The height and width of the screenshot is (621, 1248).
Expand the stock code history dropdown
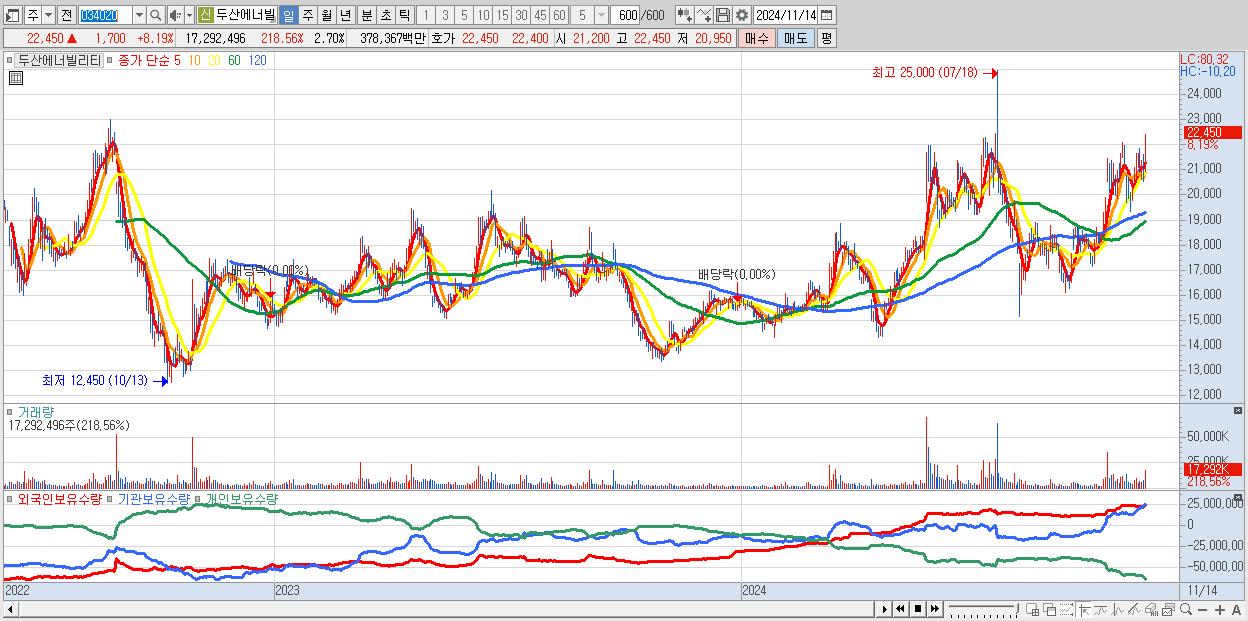click(x=139, y=16)
